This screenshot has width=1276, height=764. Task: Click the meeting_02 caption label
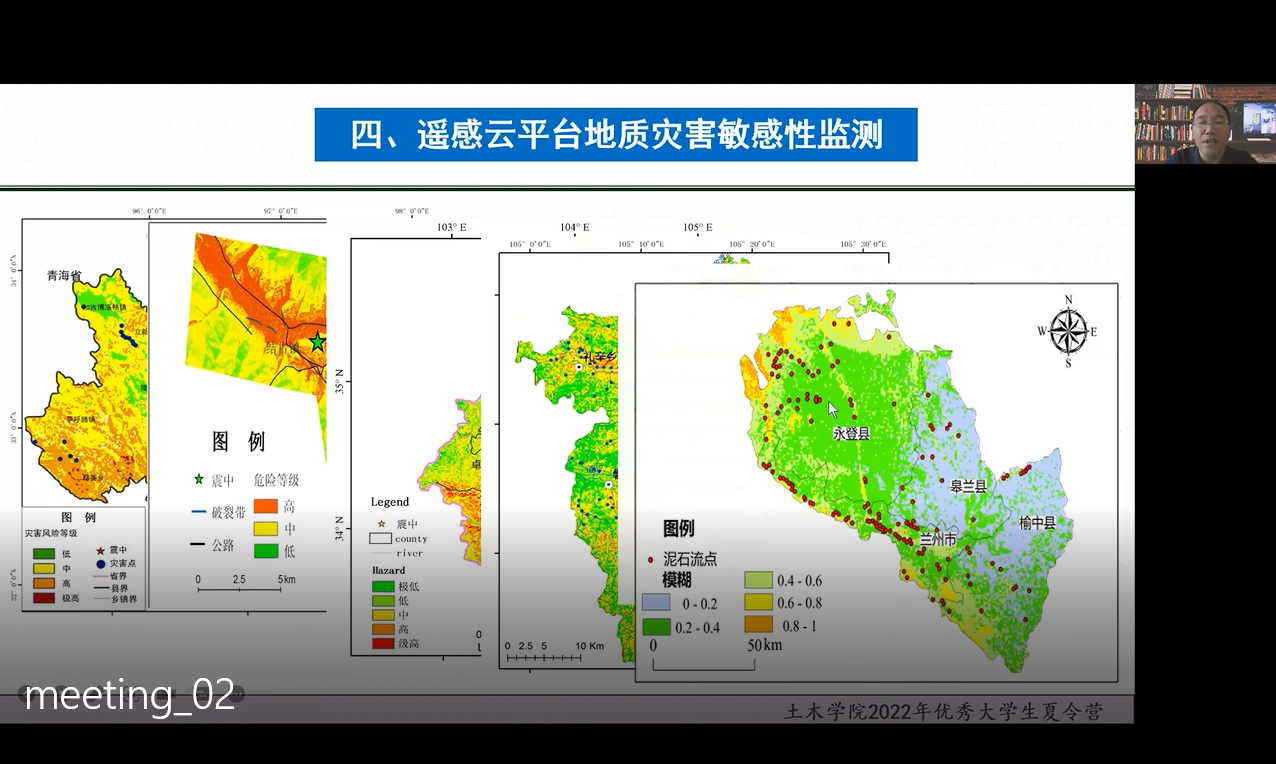point(130,695)
